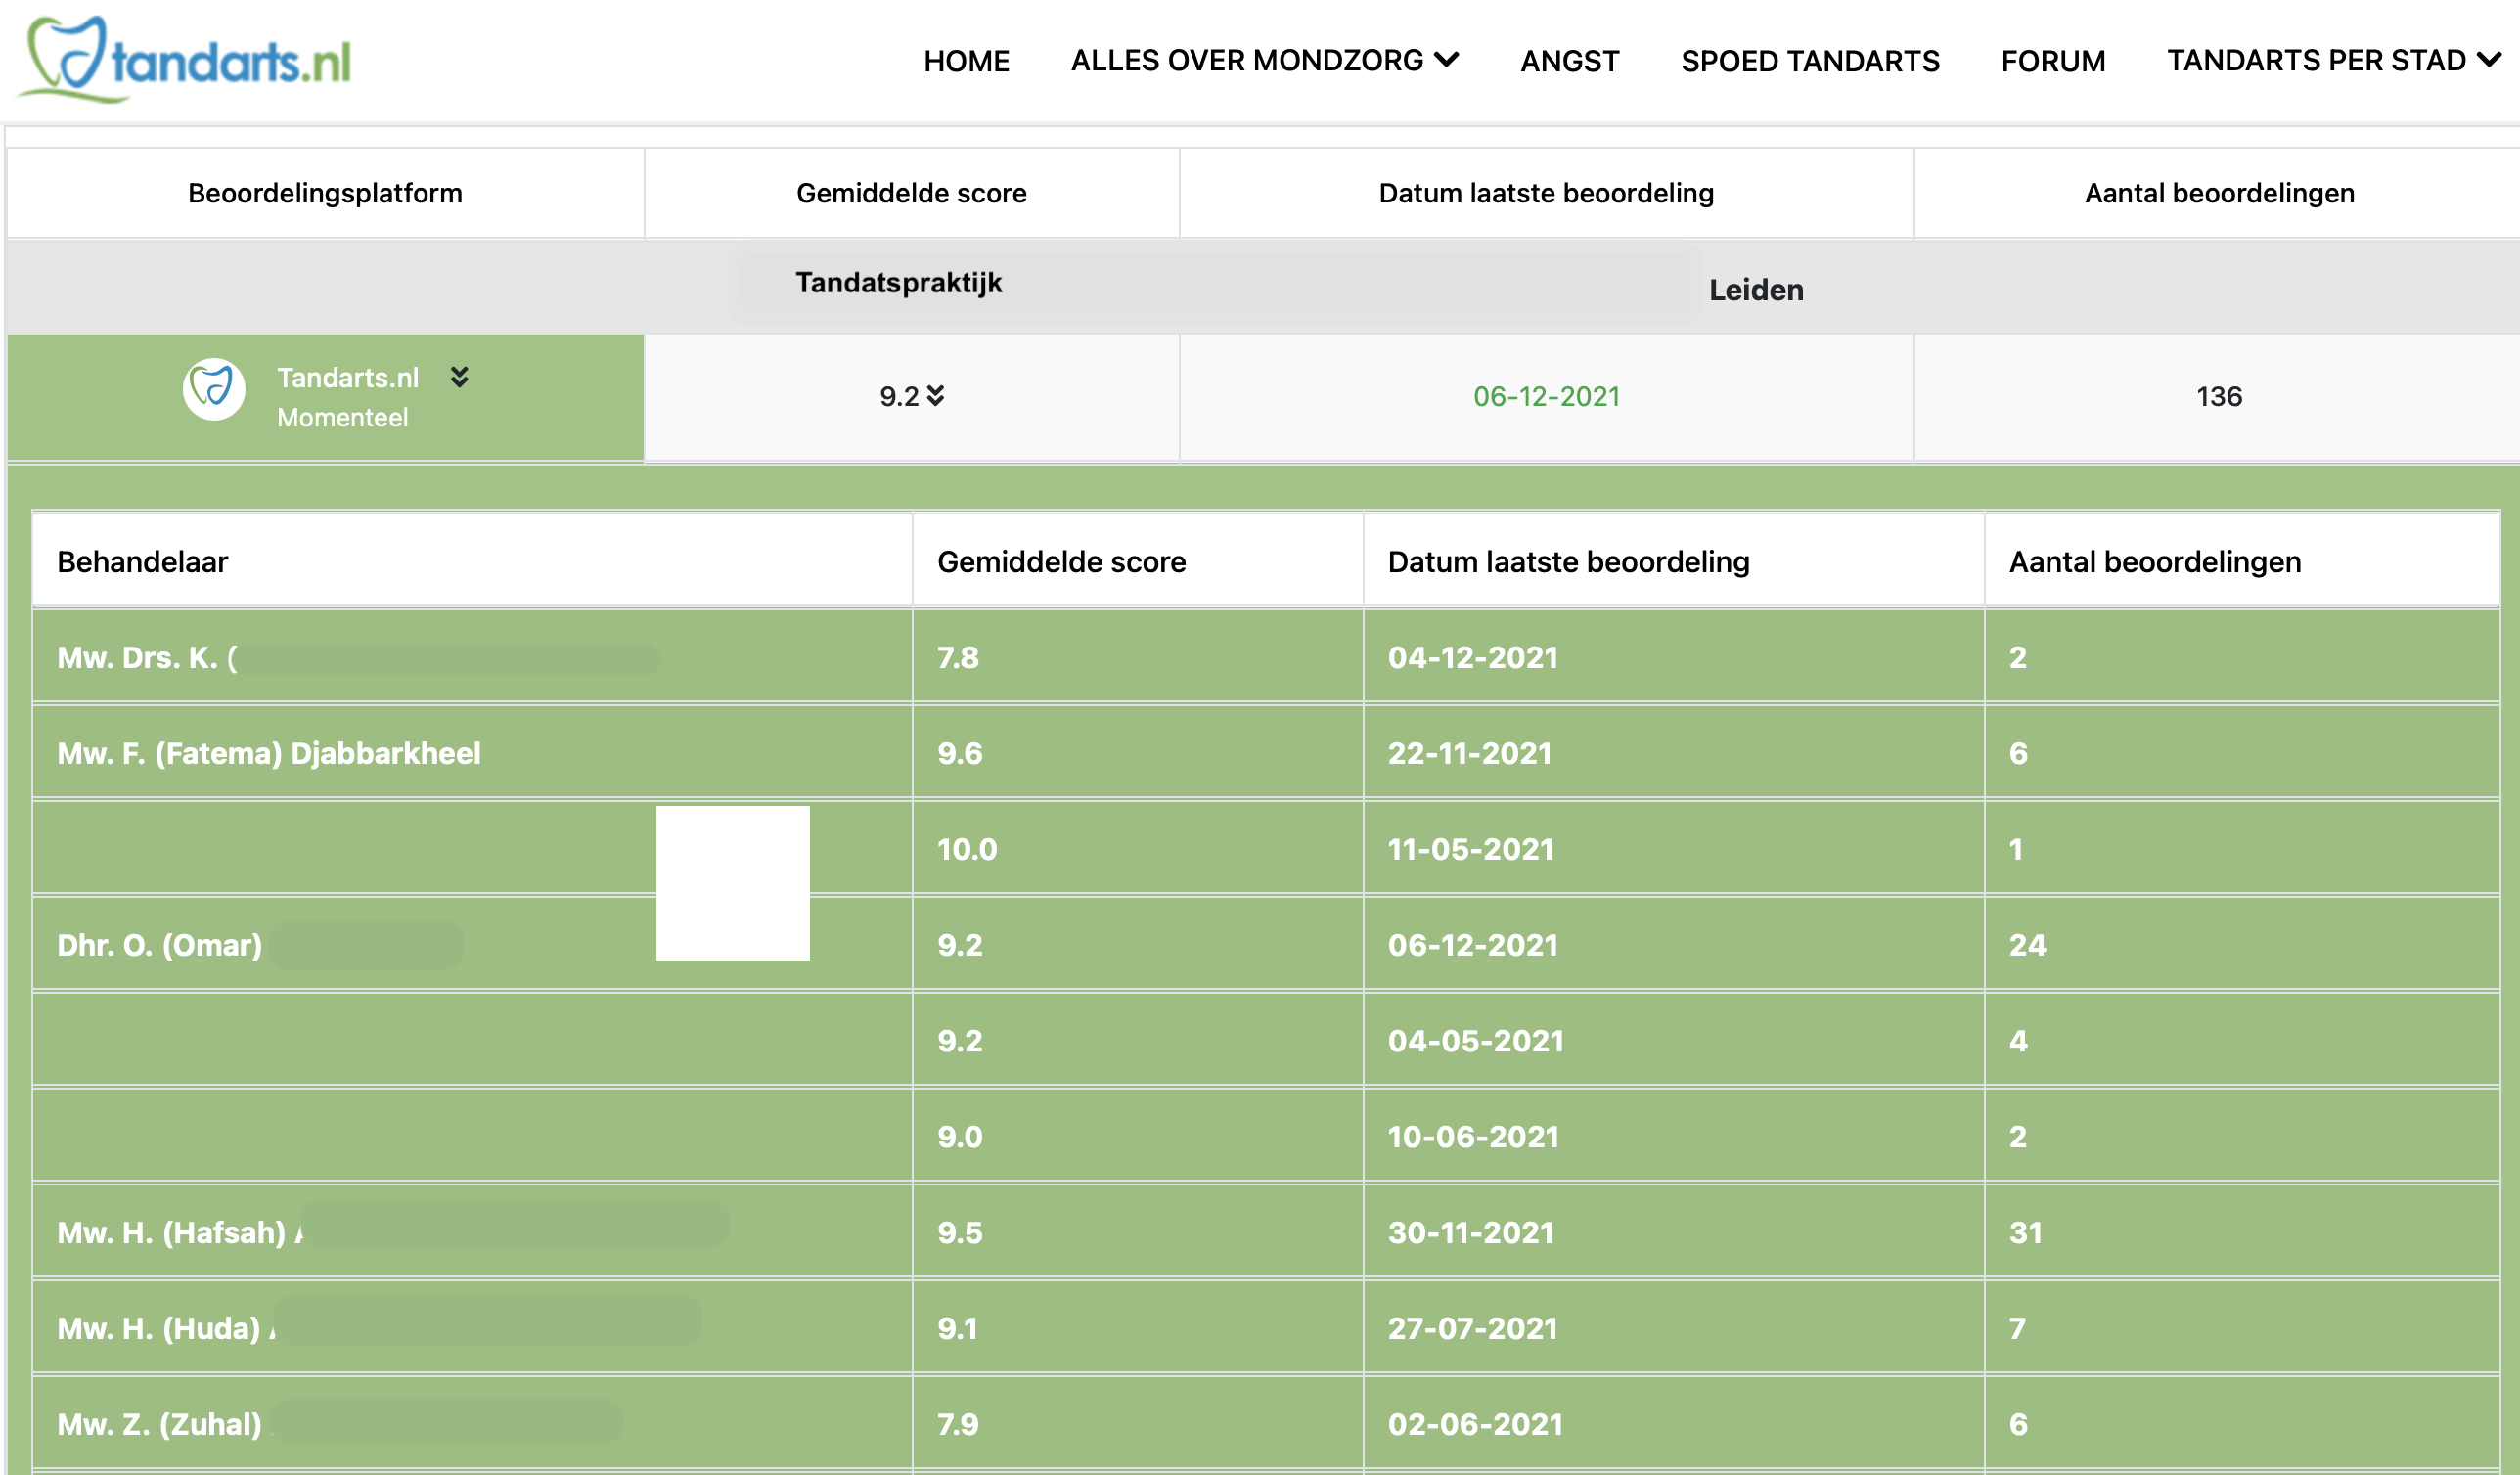Go to the Home menu item
This screenshot has height=1475, width=2520.
[966, 61]
